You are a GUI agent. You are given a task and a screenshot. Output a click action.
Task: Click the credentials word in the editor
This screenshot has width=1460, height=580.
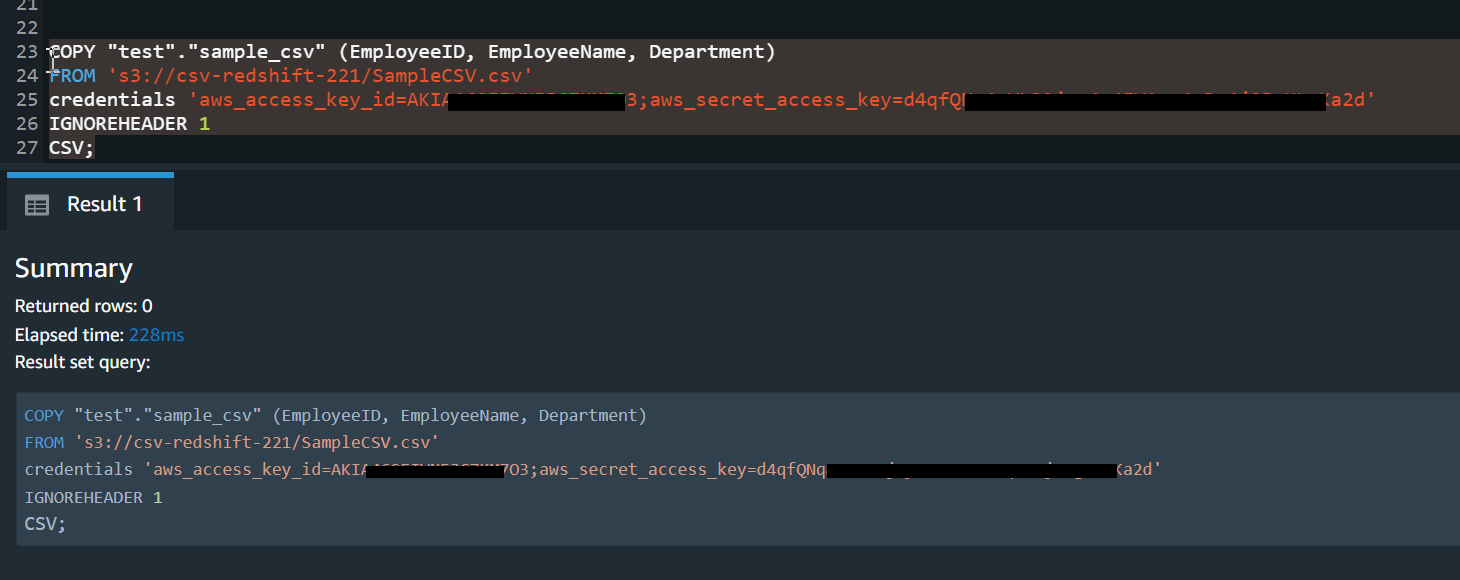(113, 100)
